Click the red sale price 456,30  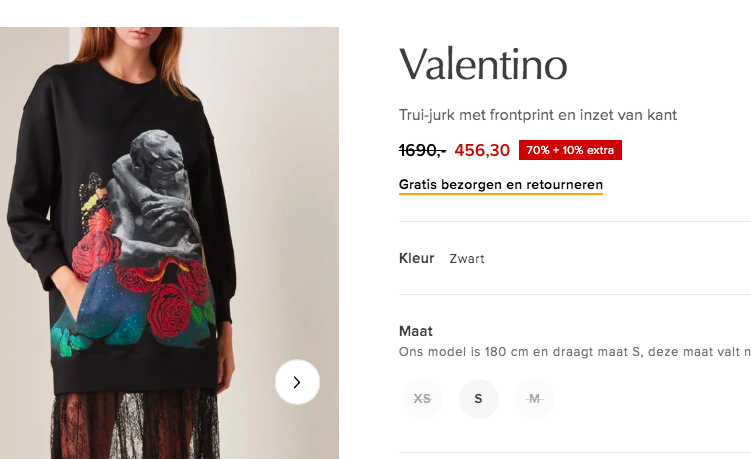[482, 150]
